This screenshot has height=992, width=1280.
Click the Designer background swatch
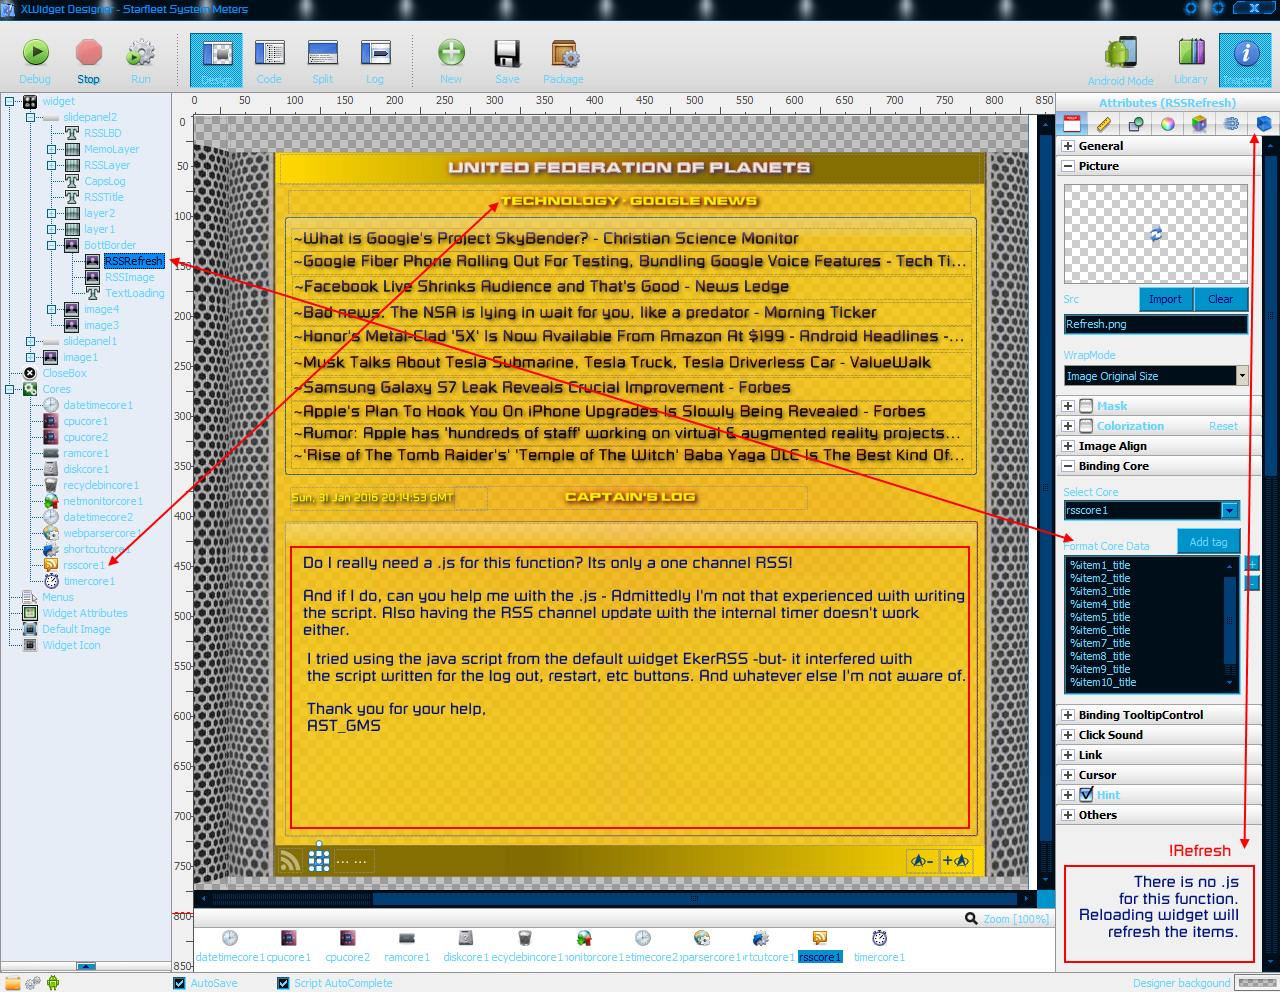click(1256, 983)
